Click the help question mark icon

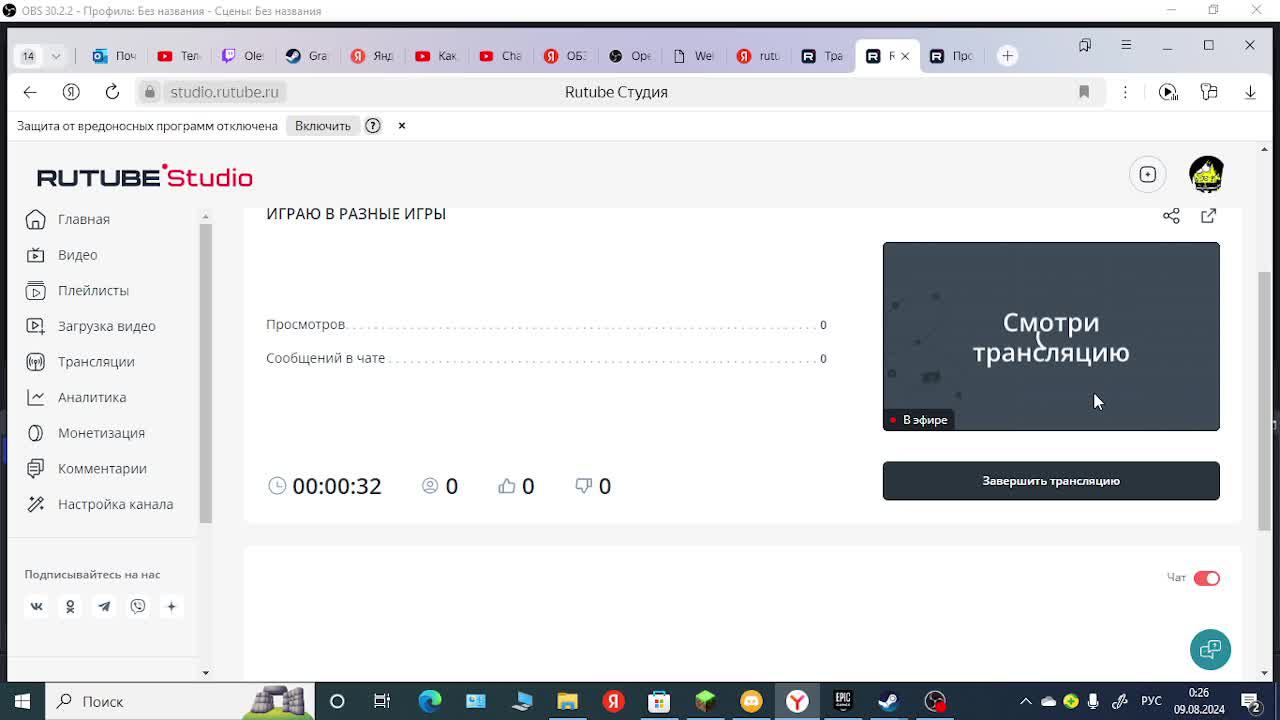[373, 126]
